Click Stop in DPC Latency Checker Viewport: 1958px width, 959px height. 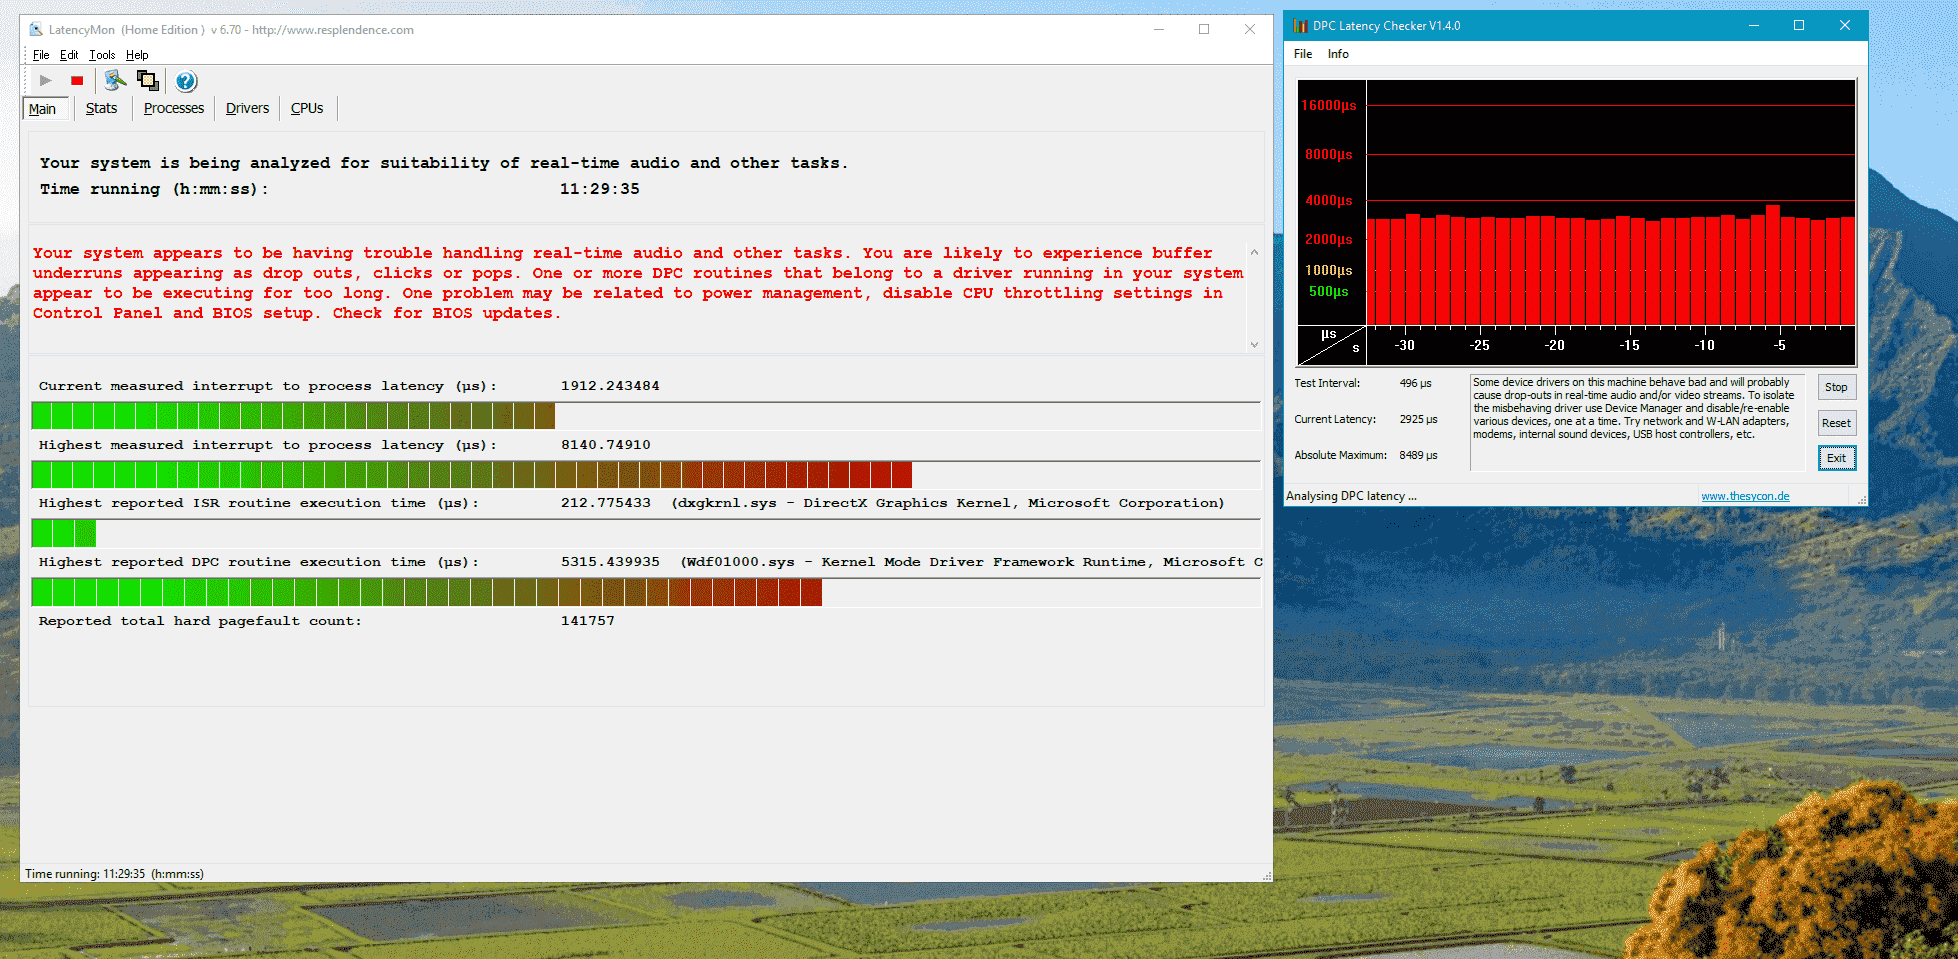tap(1836, 387)
